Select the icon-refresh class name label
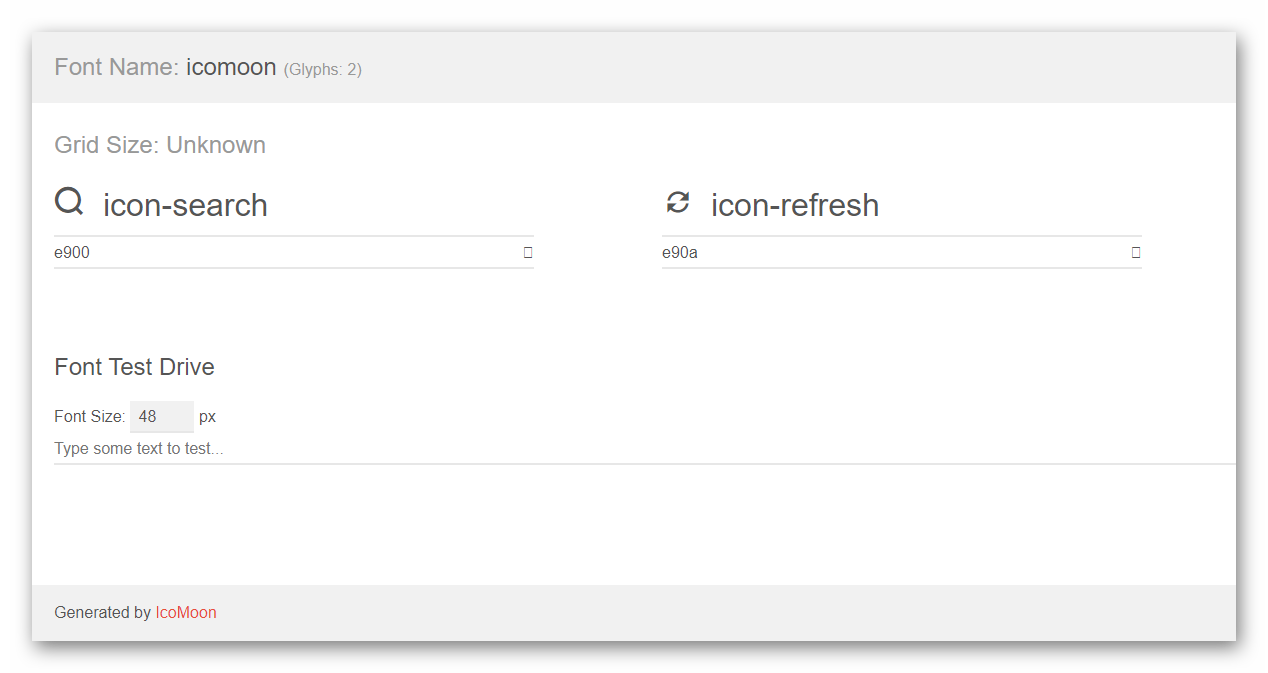Image resolution: width=1268 pixels, height=673 pixels. click(x=795, y=205)
